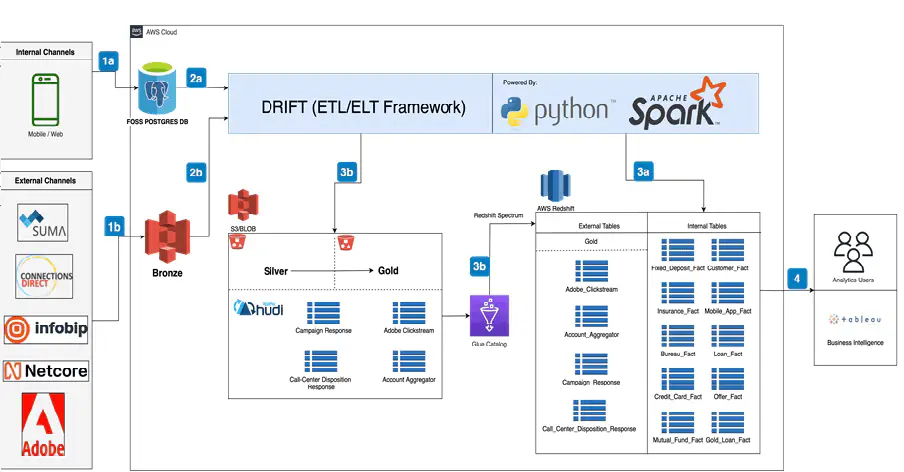Click the External Tables column header
The height and width of the screenshot is (472, 904).
pos(599,226)
